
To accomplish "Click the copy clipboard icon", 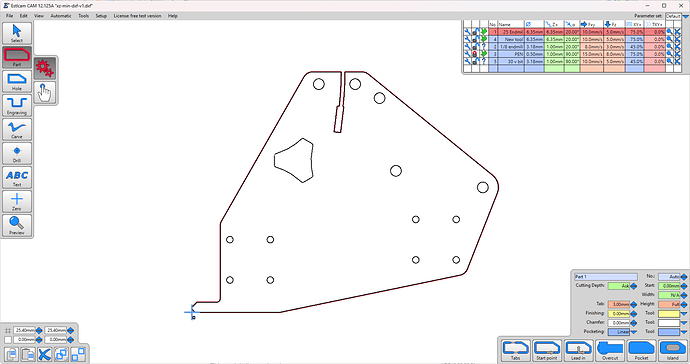I will click(x=11, y=354).
